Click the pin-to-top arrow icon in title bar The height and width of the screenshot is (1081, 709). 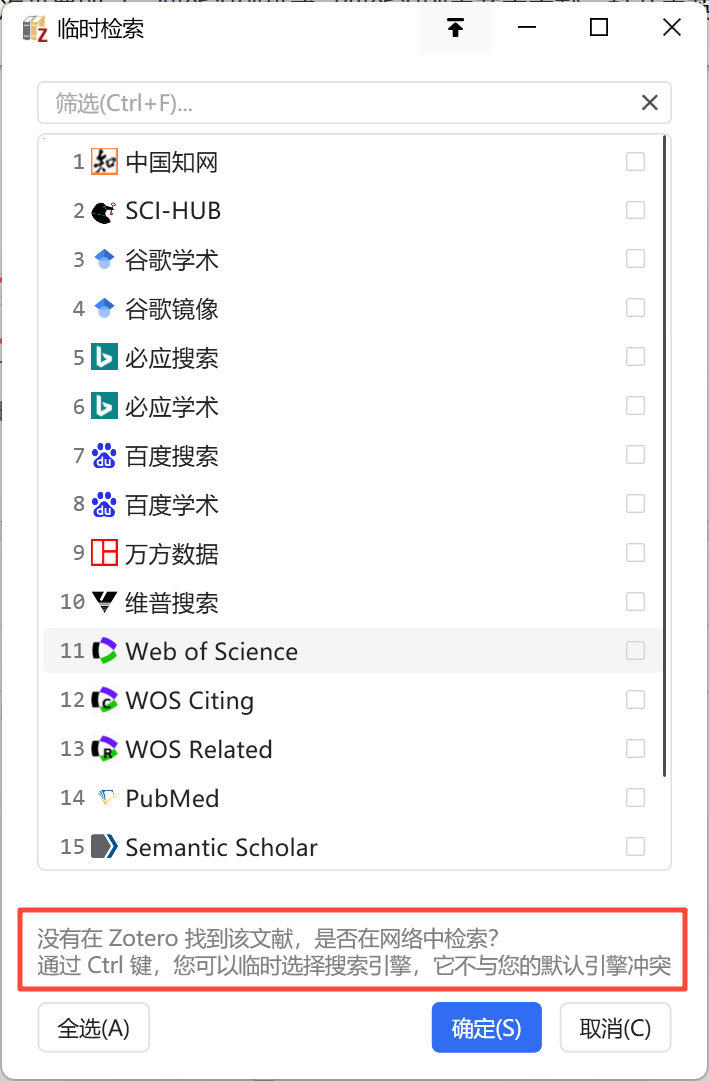[x=455, y=28]
